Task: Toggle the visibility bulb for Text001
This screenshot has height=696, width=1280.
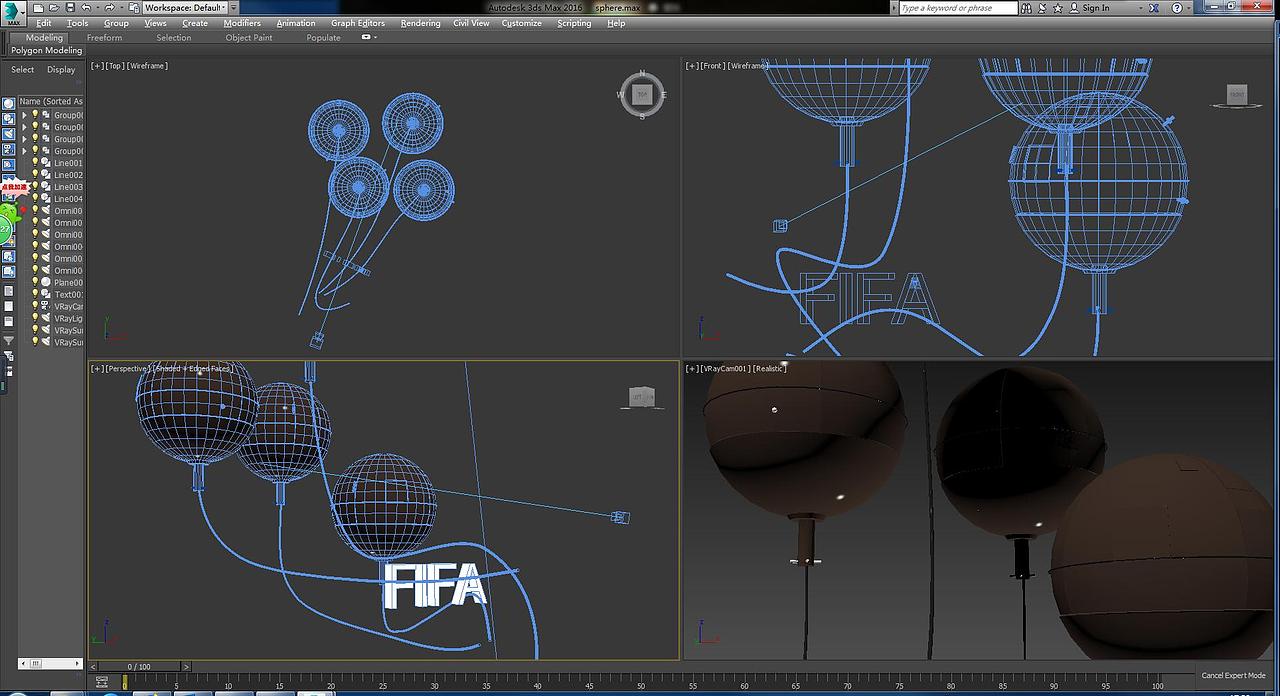Action: tap(35, 295)
